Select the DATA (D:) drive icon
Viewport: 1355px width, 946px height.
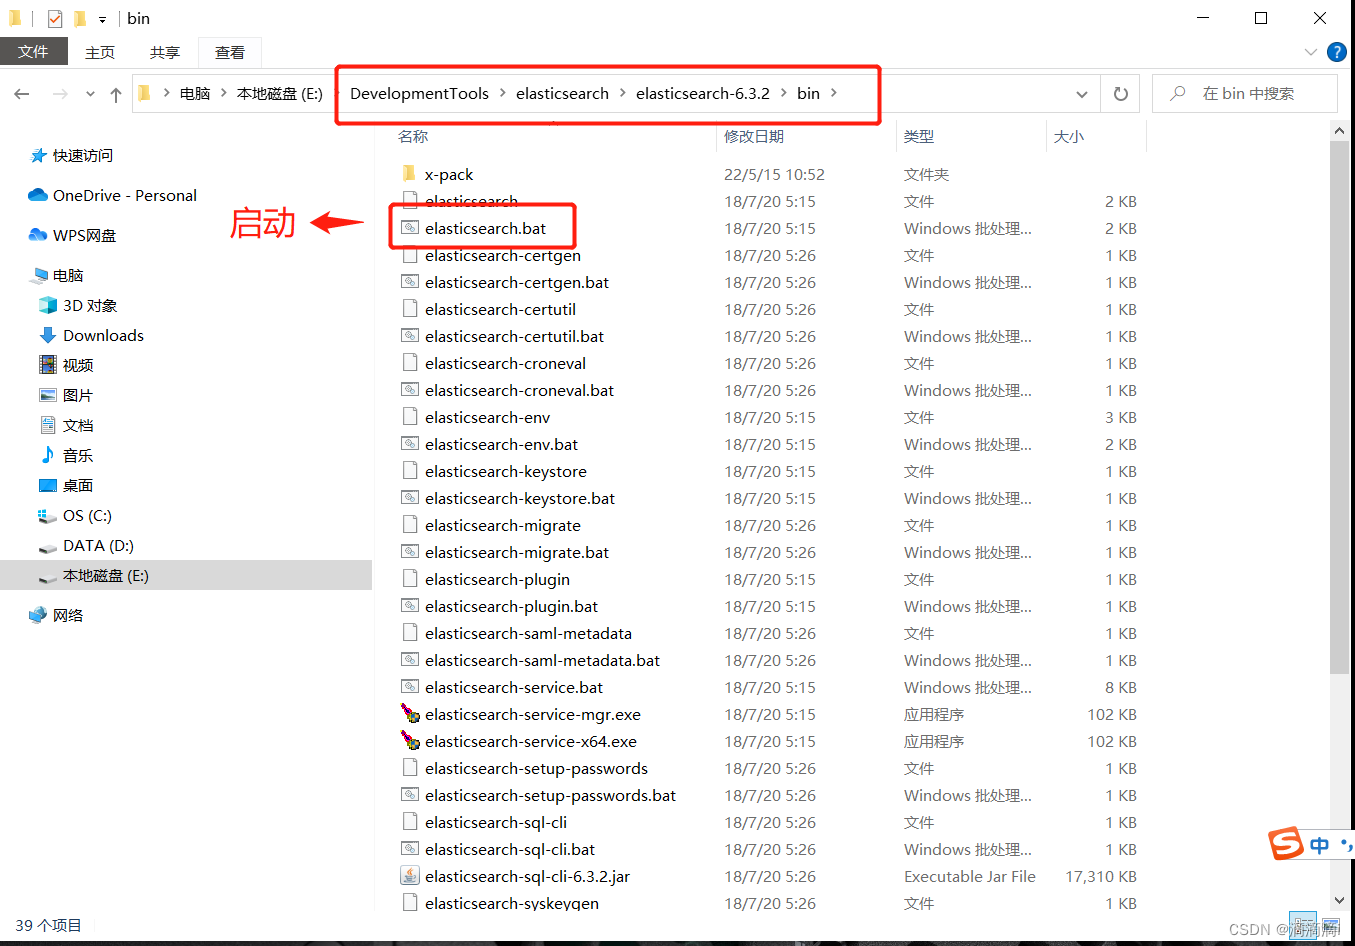coord(48,547)
